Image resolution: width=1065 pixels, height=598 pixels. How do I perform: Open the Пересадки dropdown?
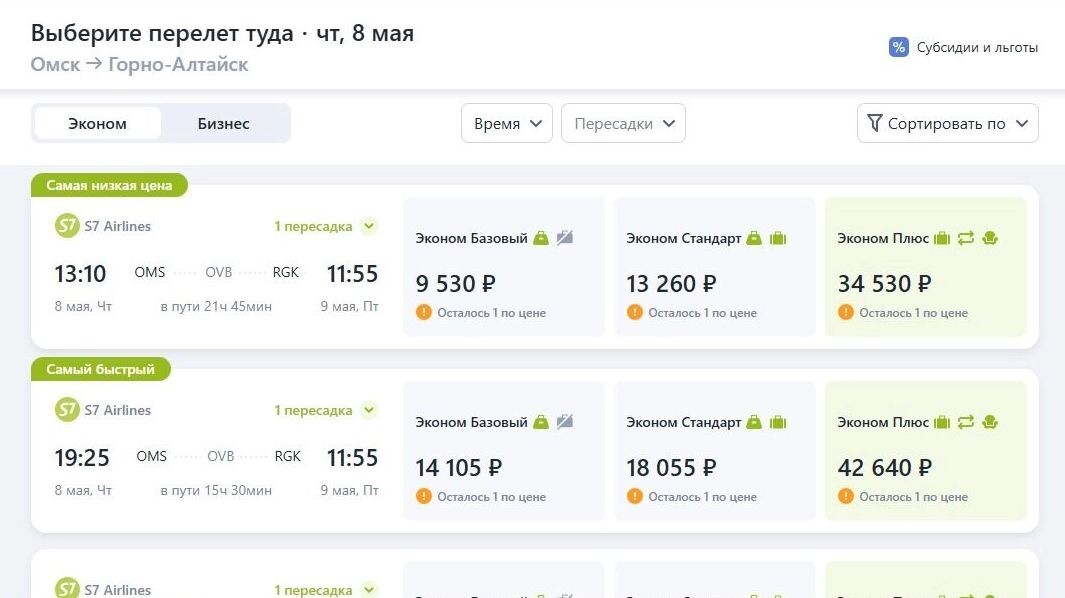point(623,123)
